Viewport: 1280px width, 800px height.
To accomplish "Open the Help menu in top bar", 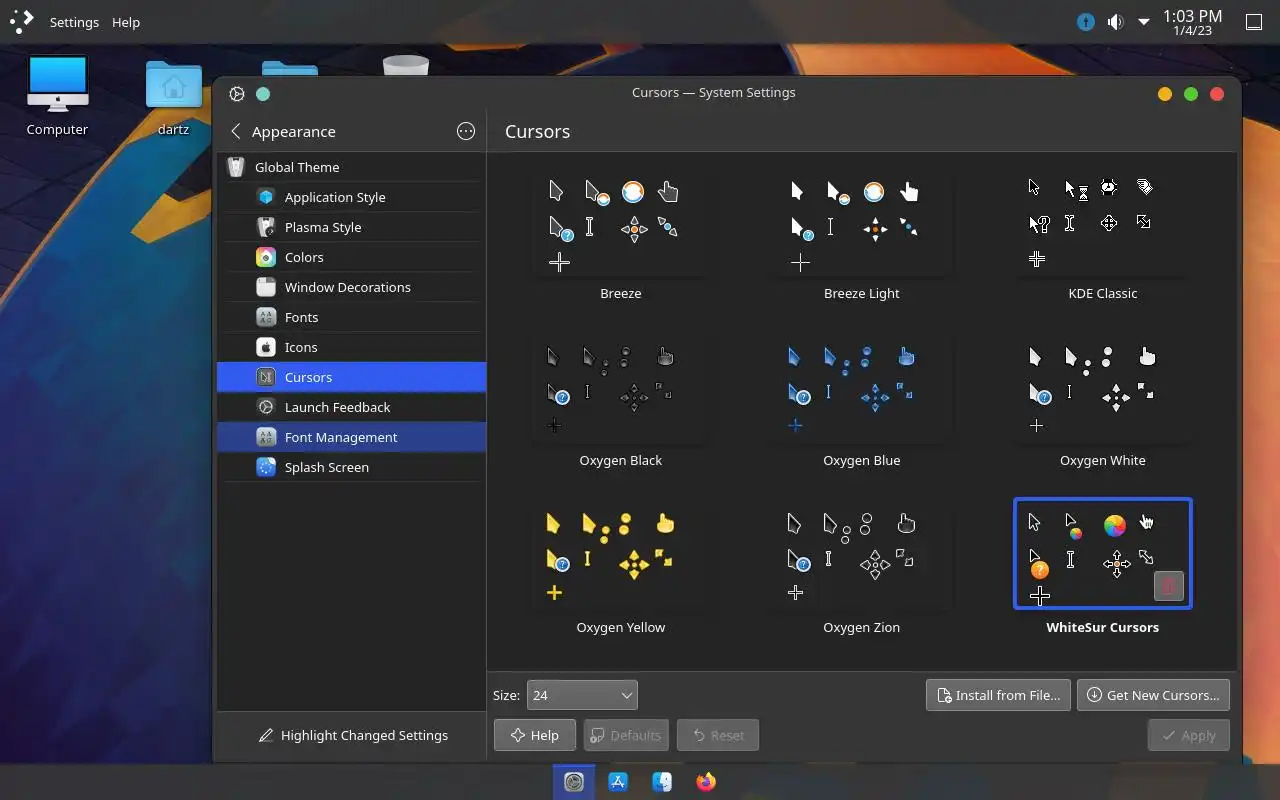I will coord(126,22).
